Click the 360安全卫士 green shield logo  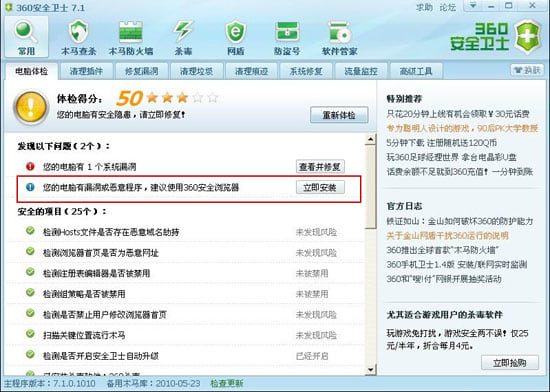528,36
